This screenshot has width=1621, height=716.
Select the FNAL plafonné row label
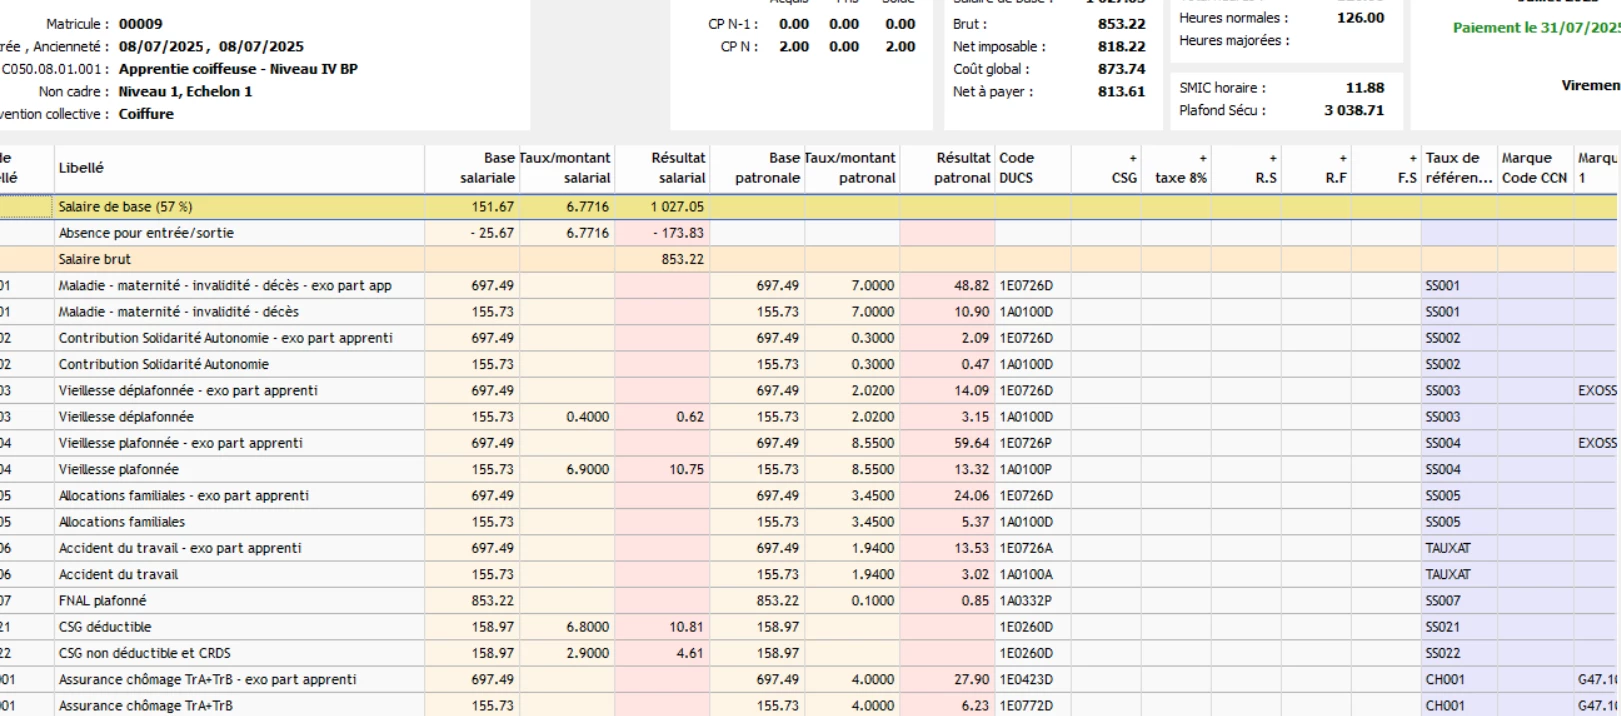tap(102, 601)
